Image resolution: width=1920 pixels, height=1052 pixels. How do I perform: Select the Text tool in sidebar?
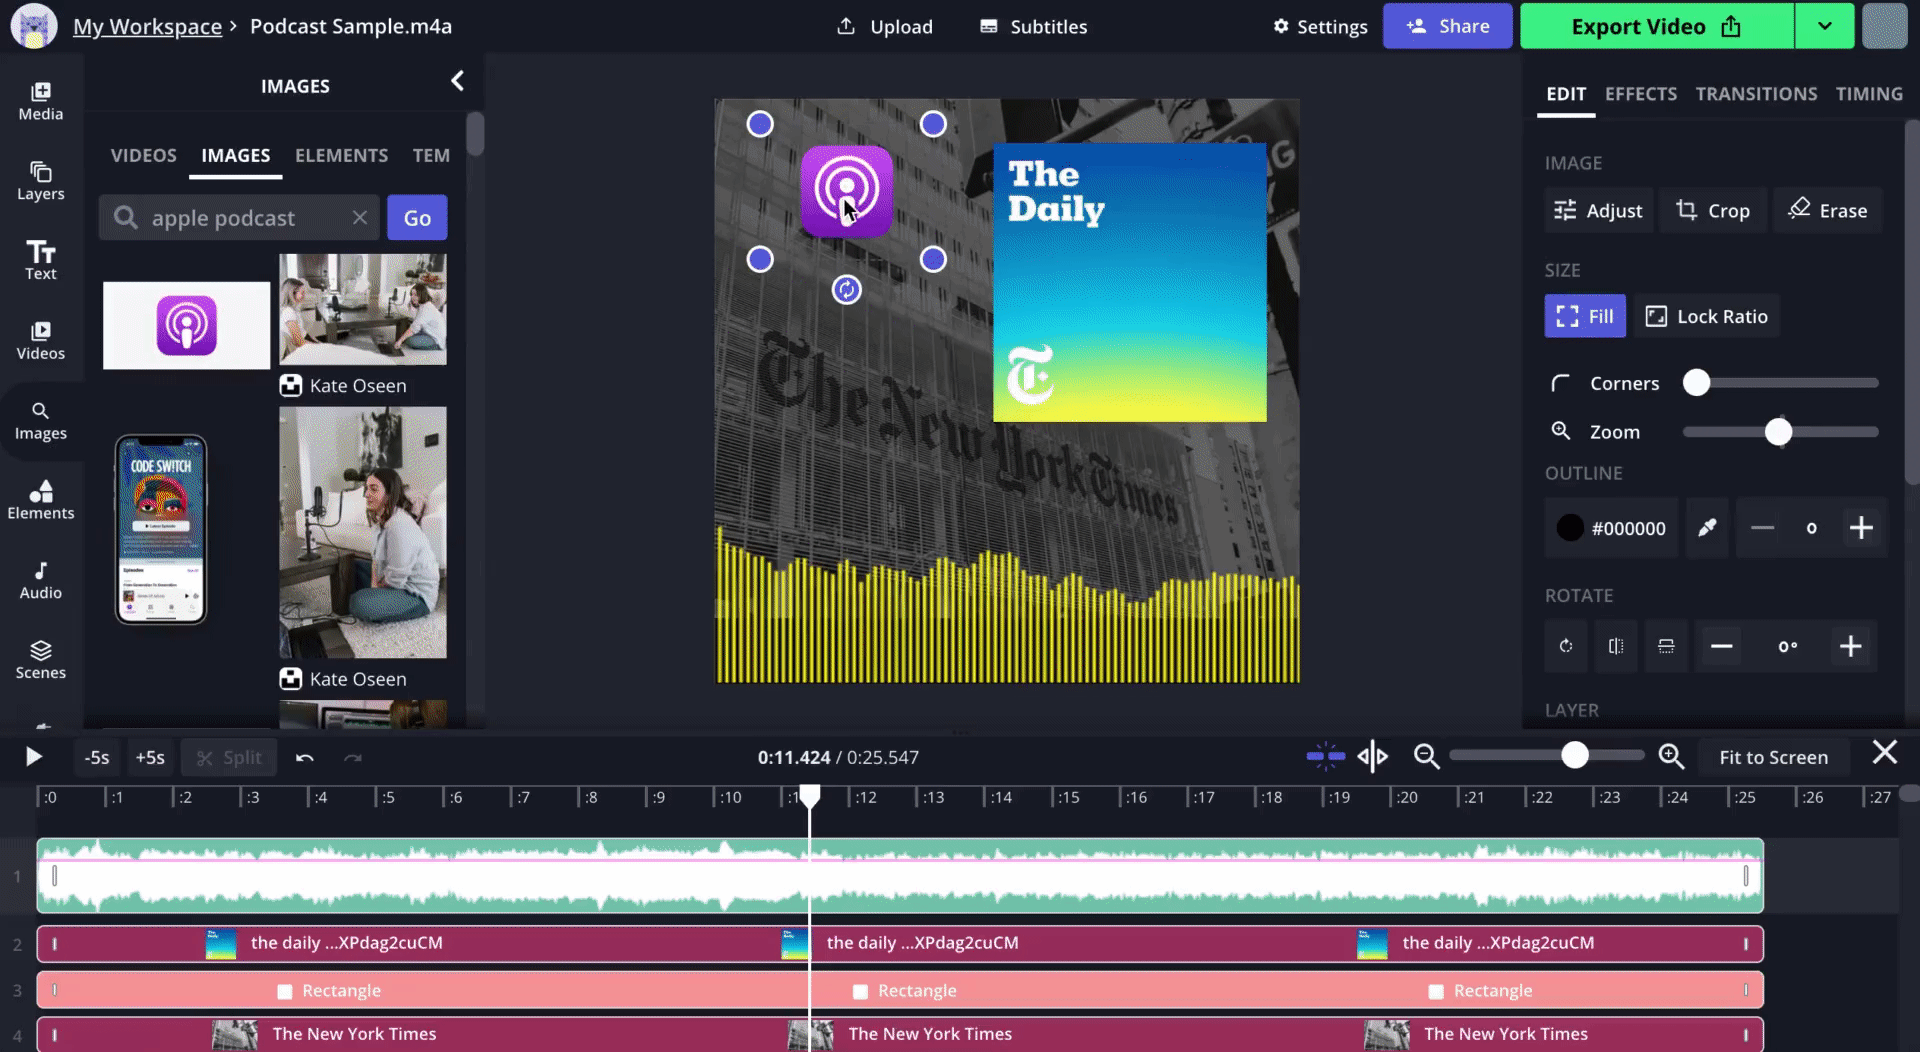click(x=40, y=260)
